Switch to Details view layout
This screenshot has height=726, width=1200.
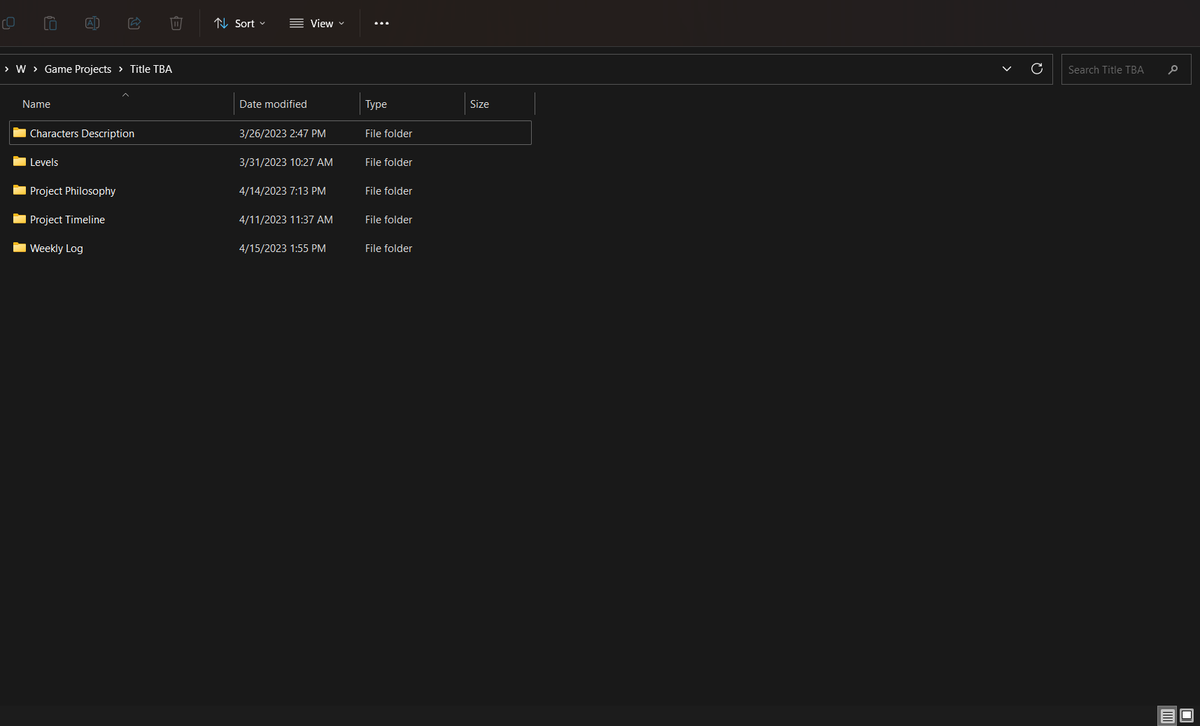(1167, 716)
